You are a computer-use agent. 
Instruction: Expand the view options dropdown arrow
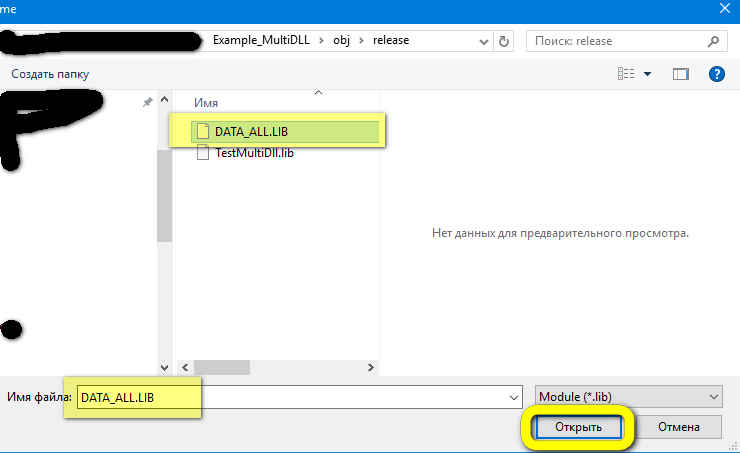click(648, 74)
